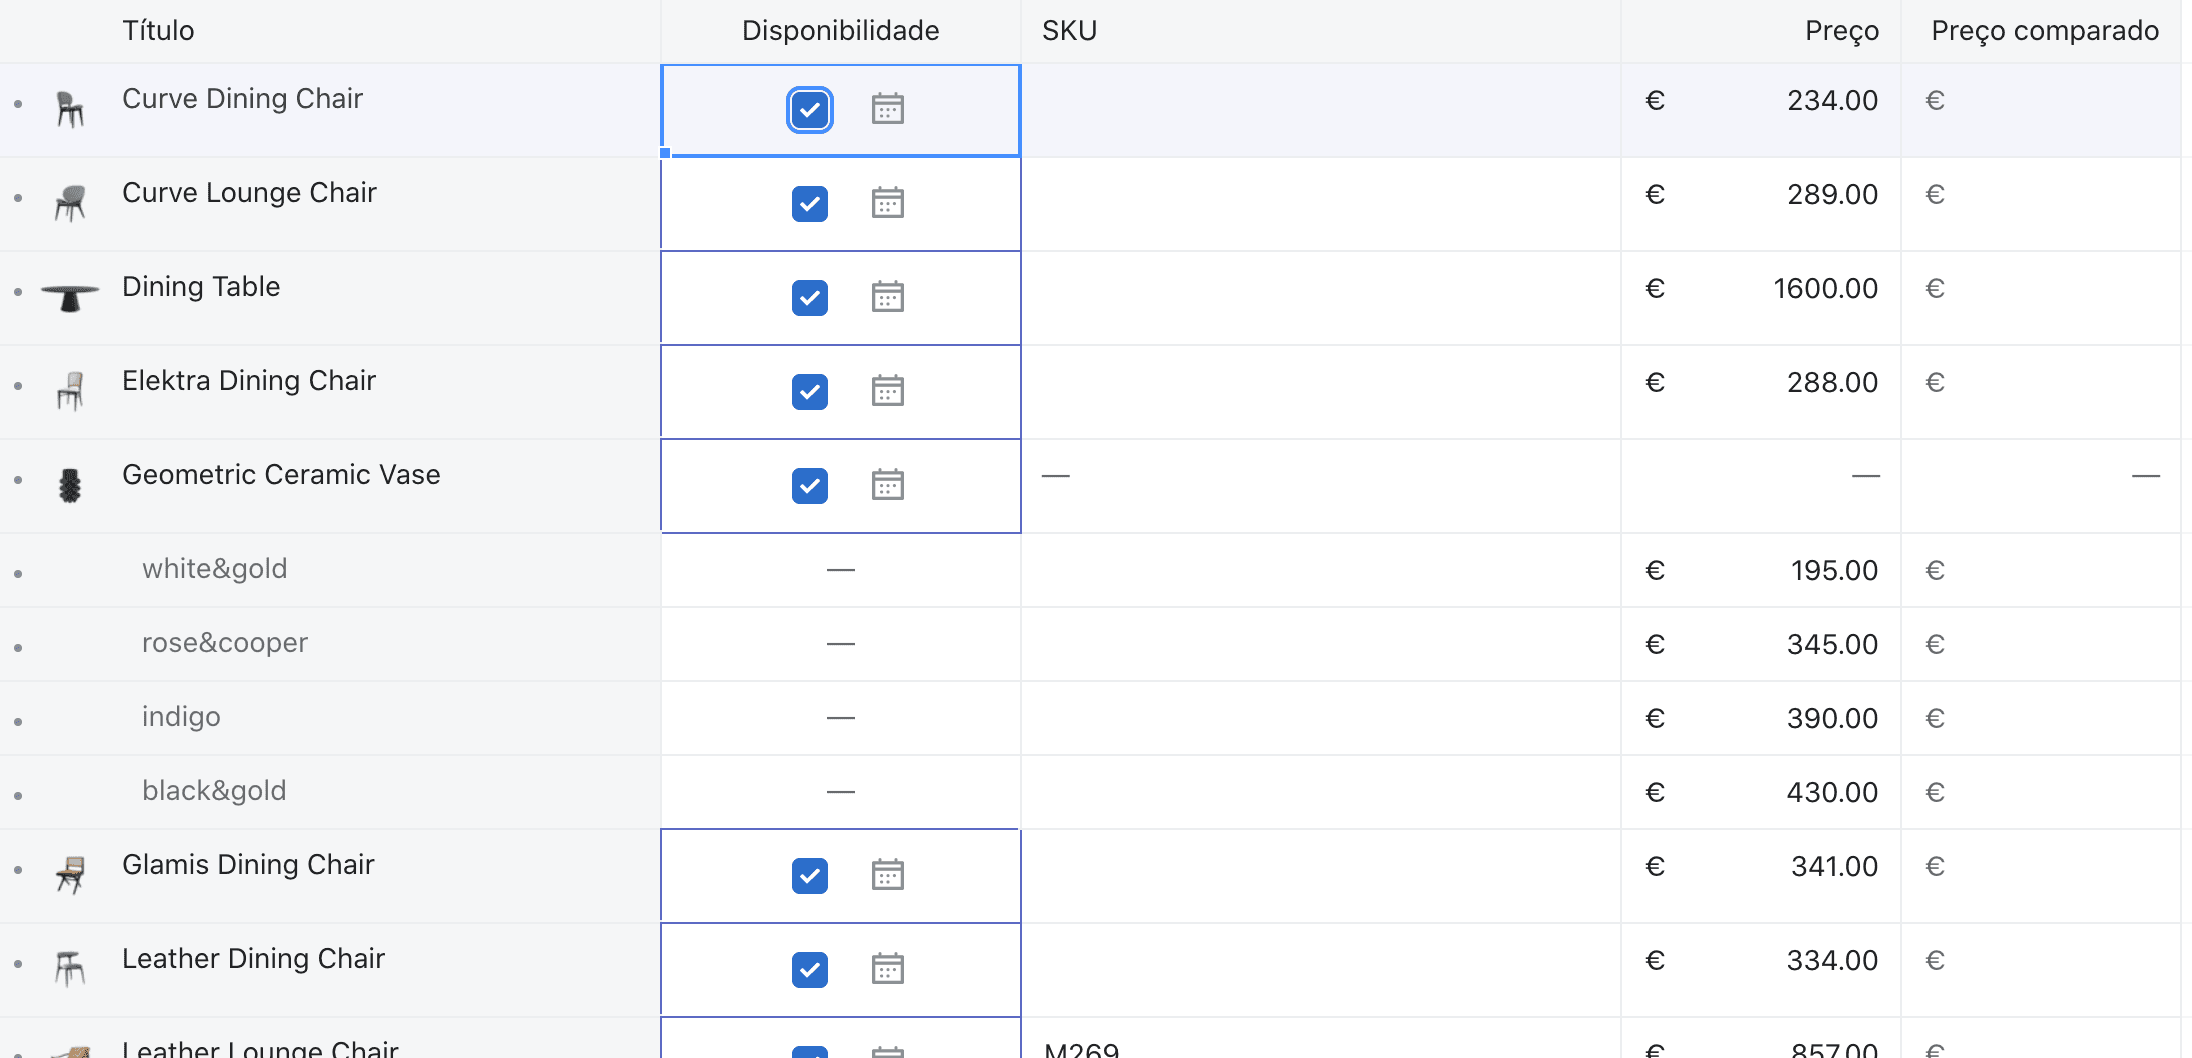Click the Preço value 1600.00 for Dining Table

tap(1824, 288)
